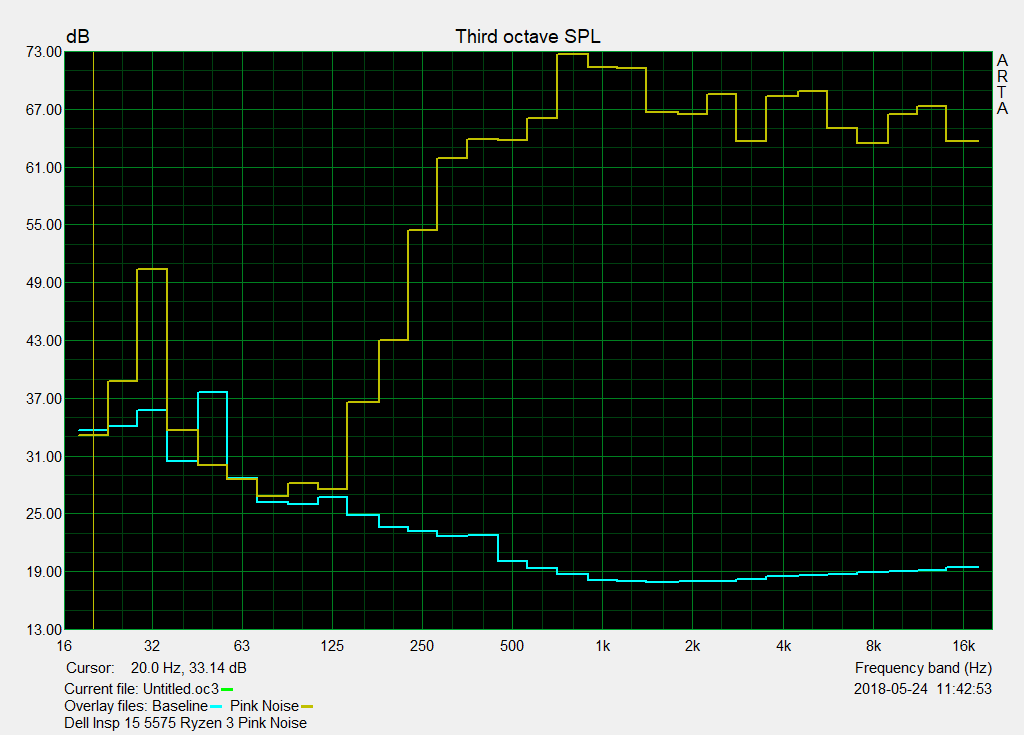Click the yellow Pink Noise bar peak at 32 Hz
The image size is (1024, 735).
[152, 269]
